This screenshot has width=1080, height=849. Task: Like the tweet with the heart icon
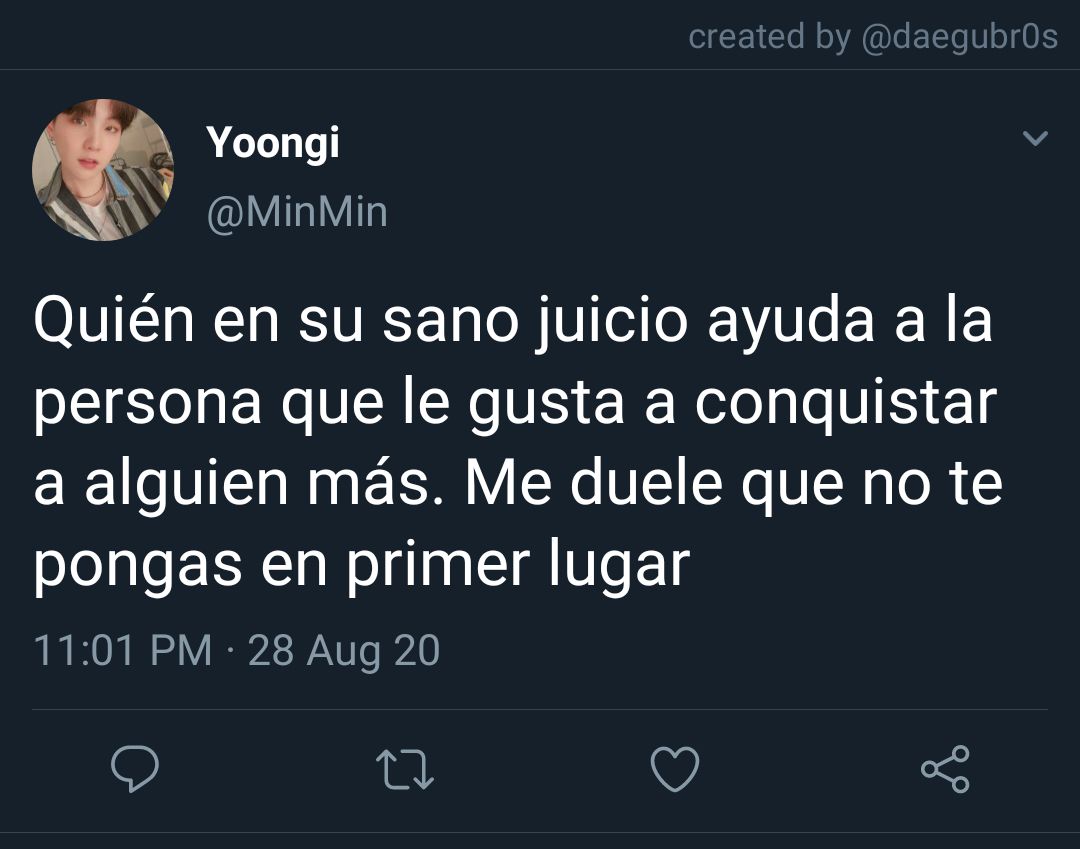pos(675,768)
